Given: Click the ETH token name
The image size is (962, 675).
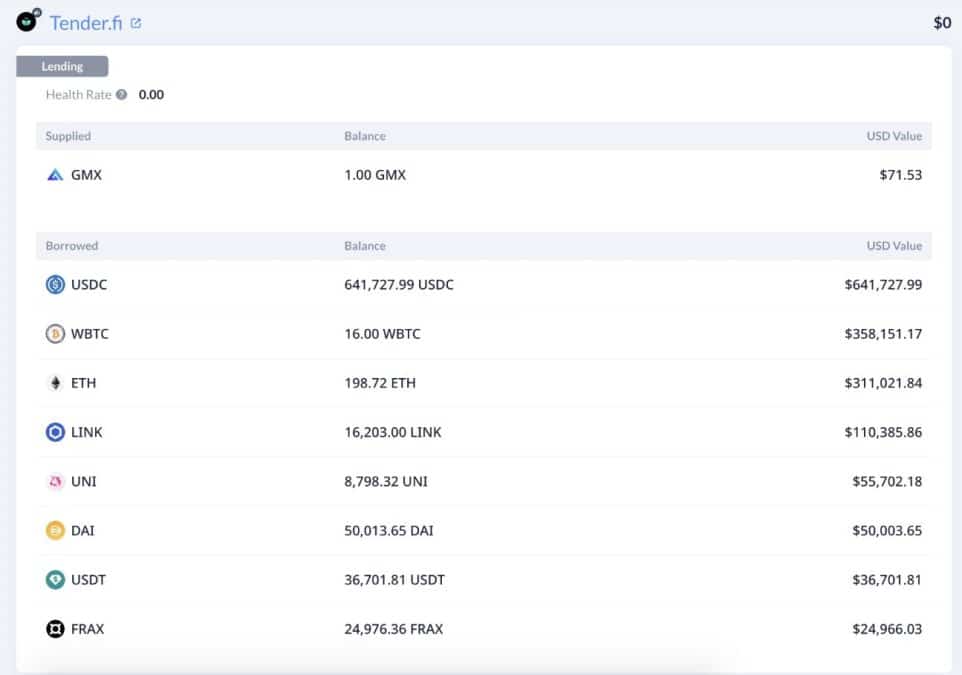Looking at the screenshot, I should 83,383.
